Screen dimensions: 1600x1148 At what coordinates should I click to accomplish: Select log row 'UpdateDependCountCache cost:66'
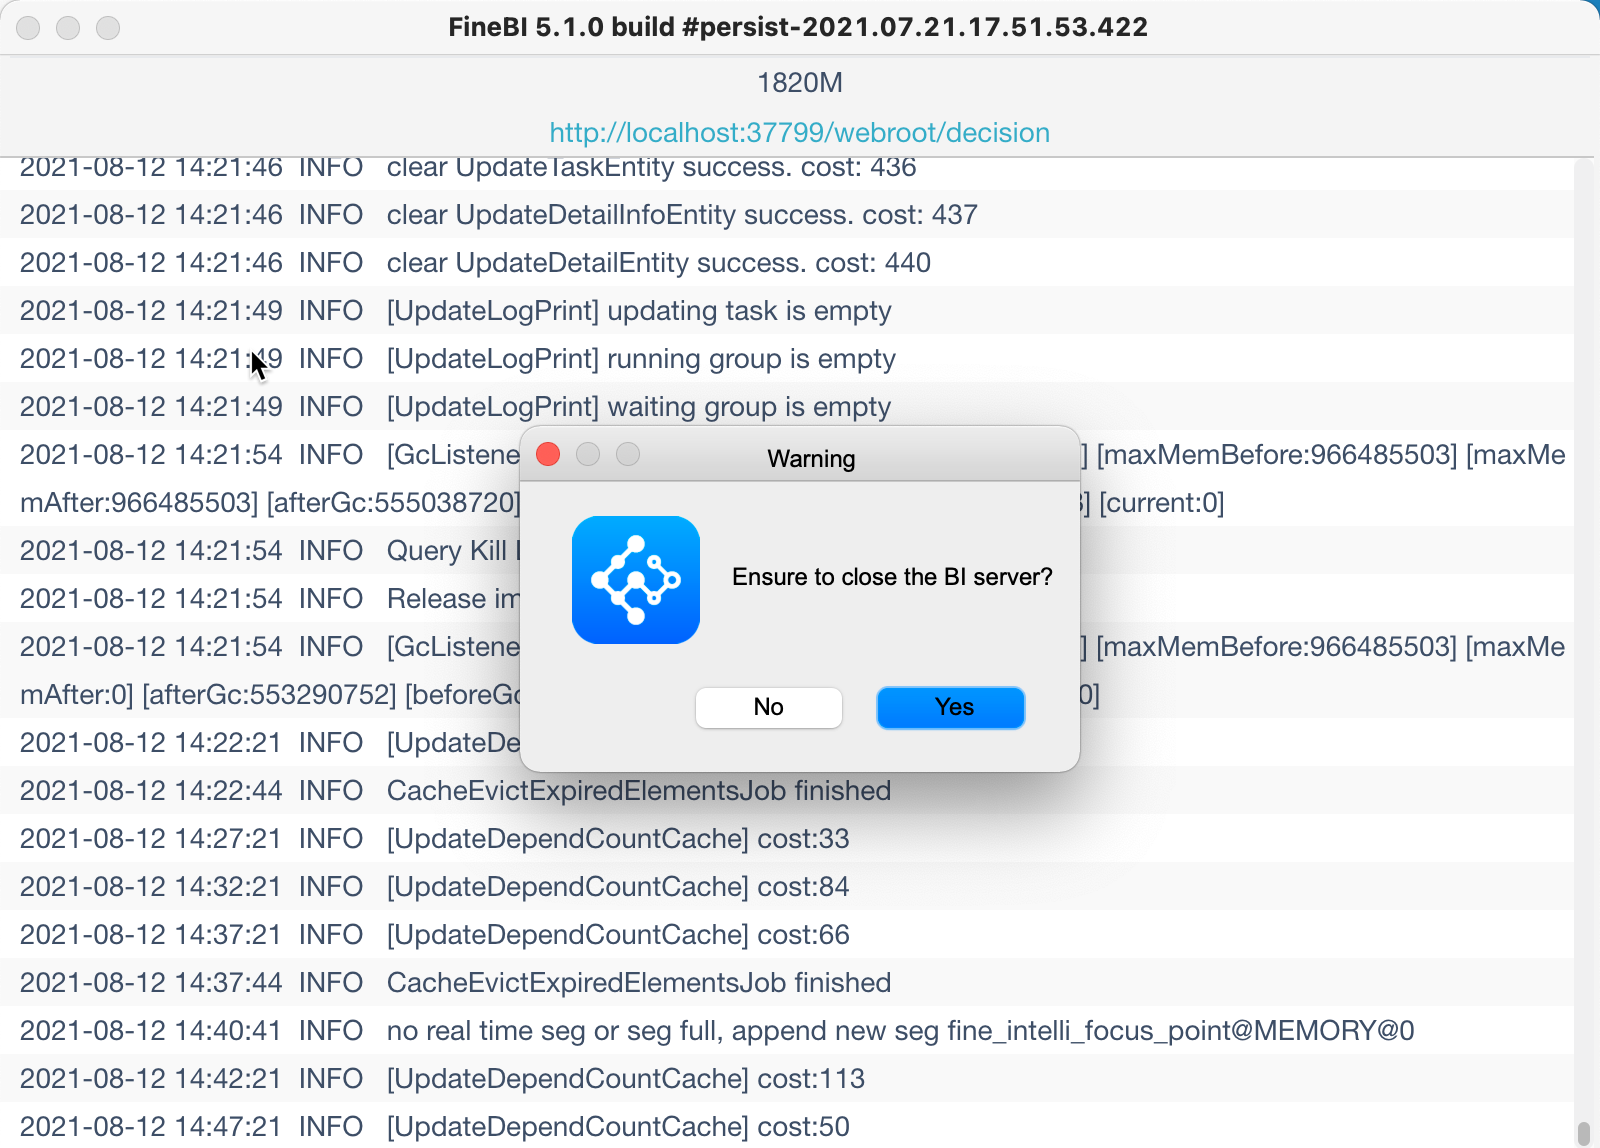787,934
